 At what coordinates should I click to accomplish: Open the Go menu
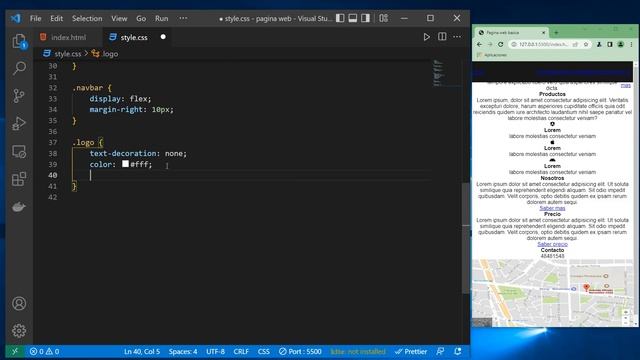tap(141, 18)
